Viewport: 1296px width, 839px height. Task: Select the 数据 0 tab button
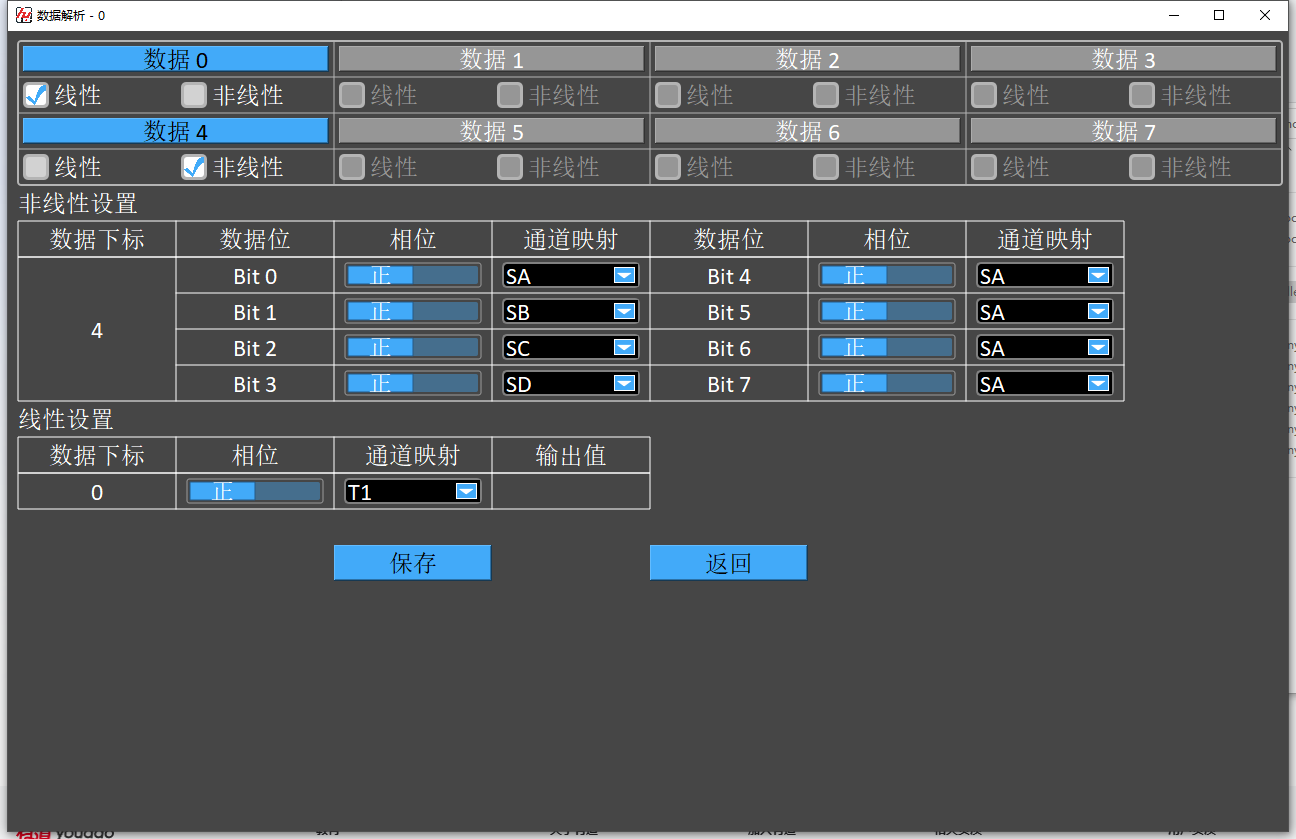[175, 59]
